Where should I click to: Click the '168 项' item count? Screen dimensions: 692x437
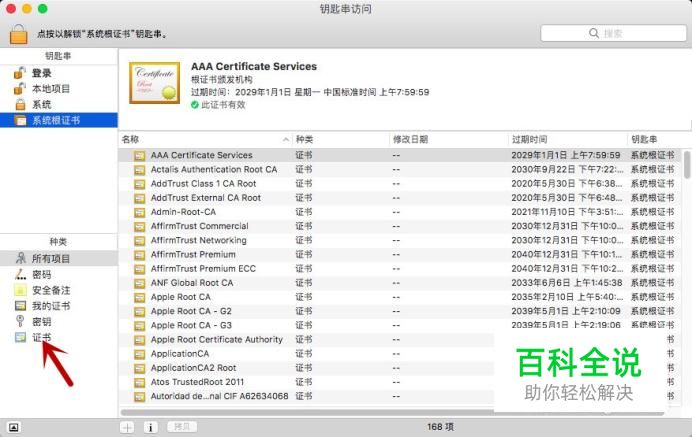[440, 427]
